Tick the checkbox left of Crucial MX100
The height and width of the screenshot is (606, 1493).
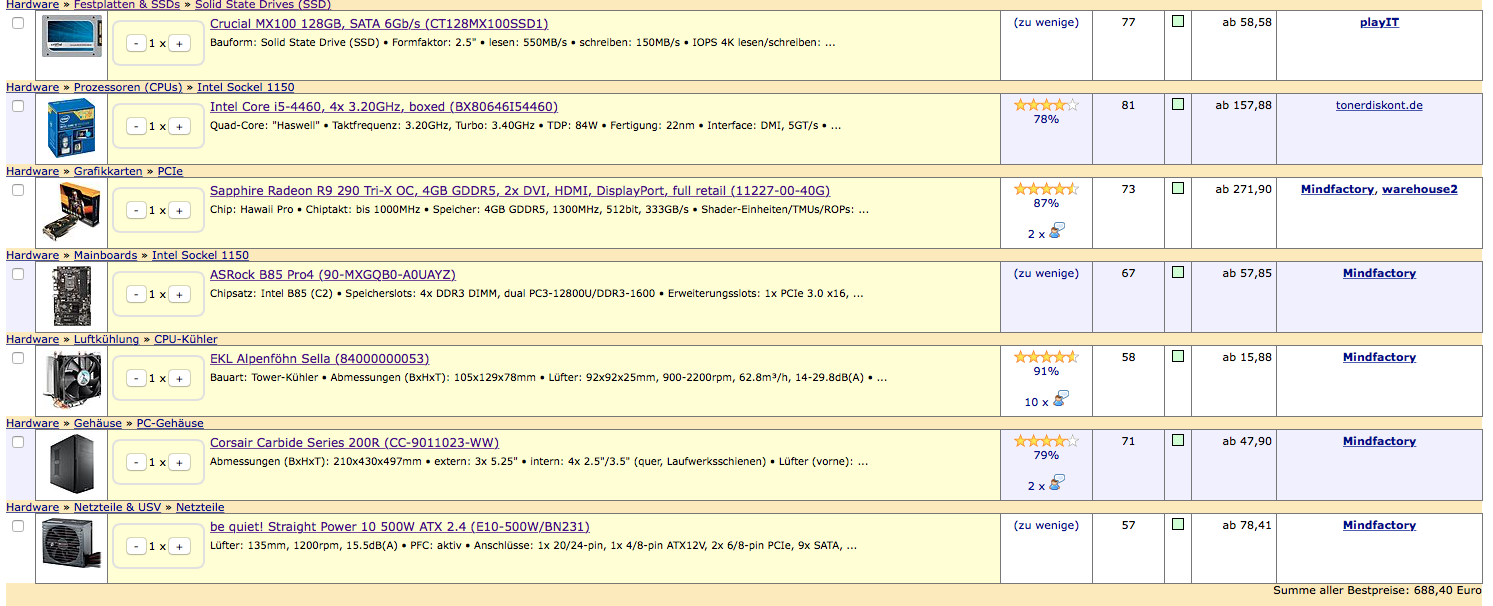pos(18,22)
